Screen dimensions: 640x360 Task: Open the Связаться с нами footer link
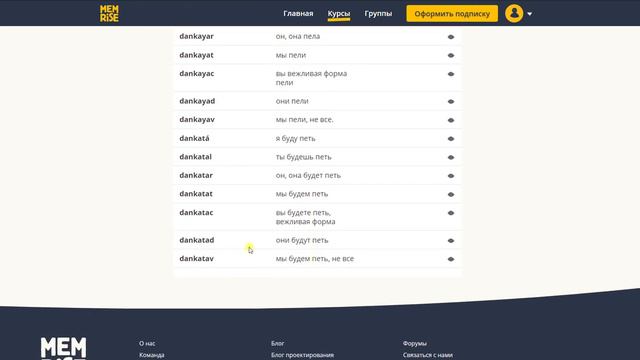[428, 355]
